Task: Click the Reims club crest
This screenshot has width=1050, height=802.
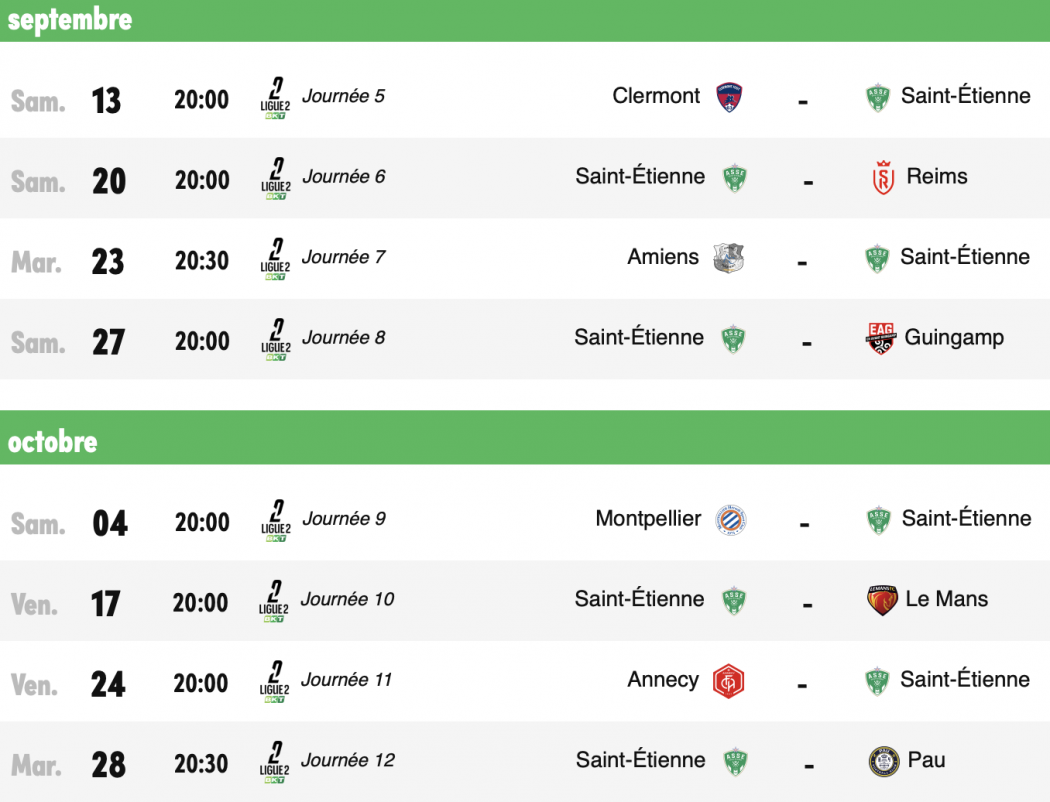Action: coord(883,177)
